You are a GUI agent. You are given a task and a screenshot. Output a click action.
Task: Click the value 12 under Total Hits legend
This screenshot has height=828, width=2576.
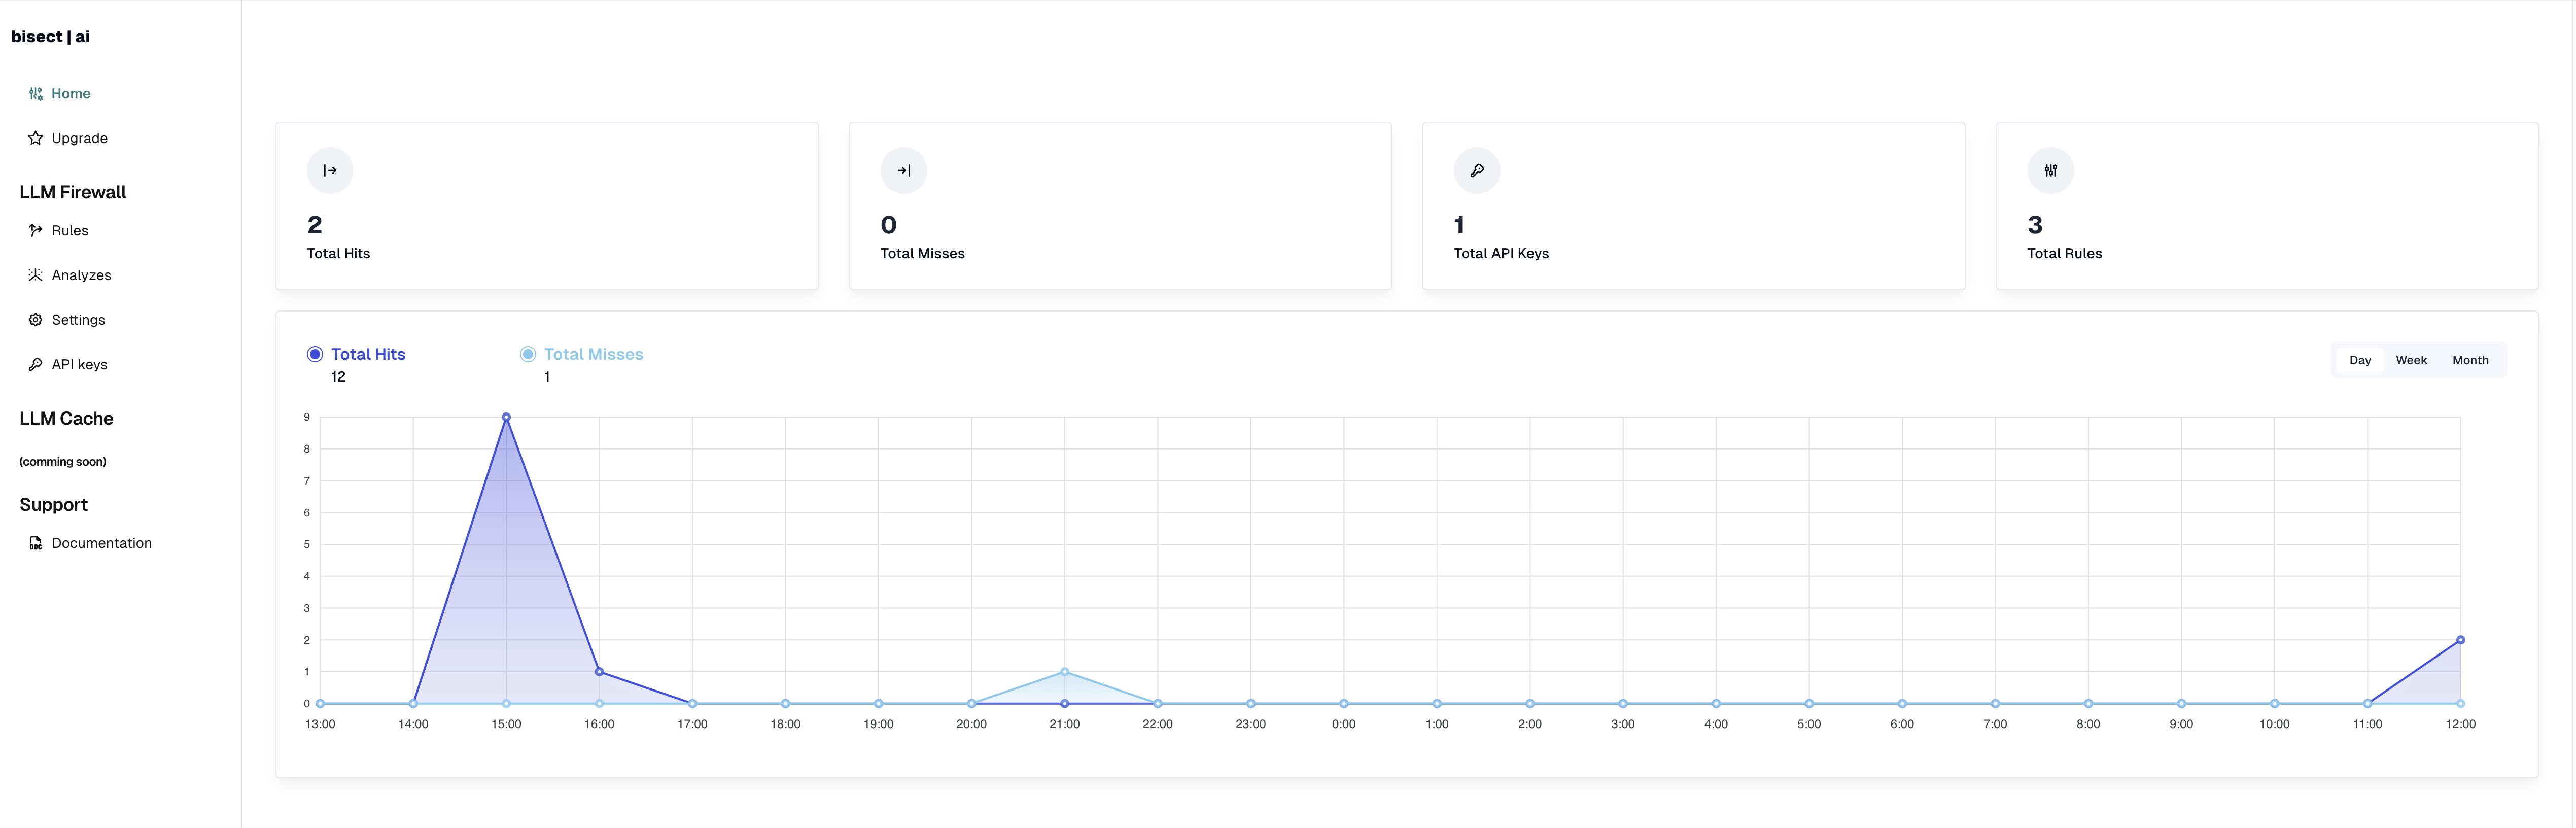(338, 377)
